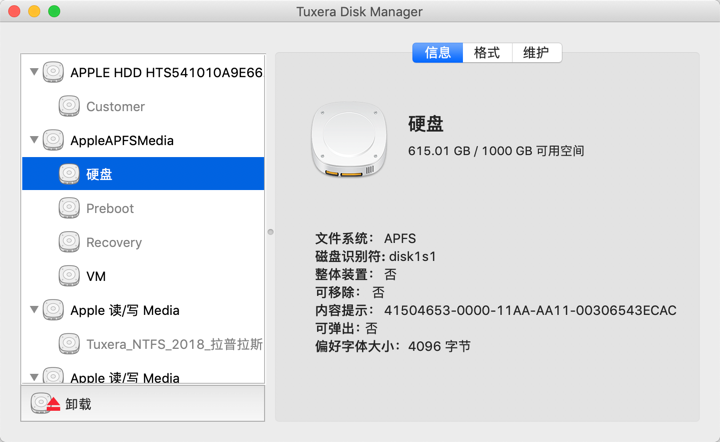Click the Tuxera_NTFS_2018 volume disk icon
Viewport: 720px width, 442px height.
[x=69, y=344]
